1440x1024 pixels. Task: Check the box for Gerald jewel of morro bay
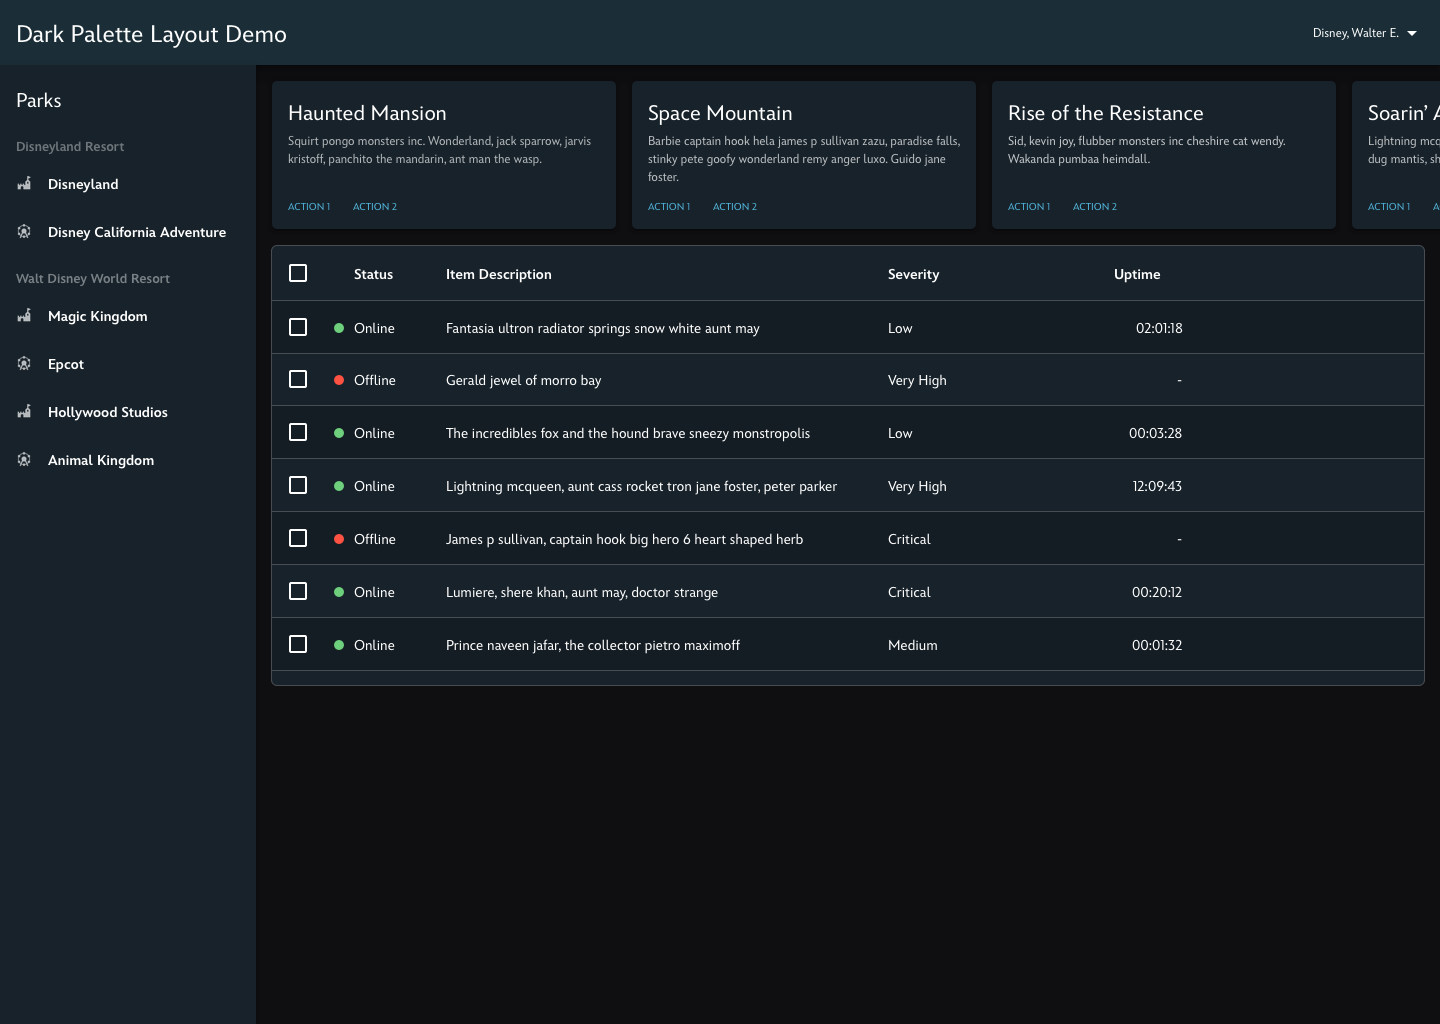[298, 379]
